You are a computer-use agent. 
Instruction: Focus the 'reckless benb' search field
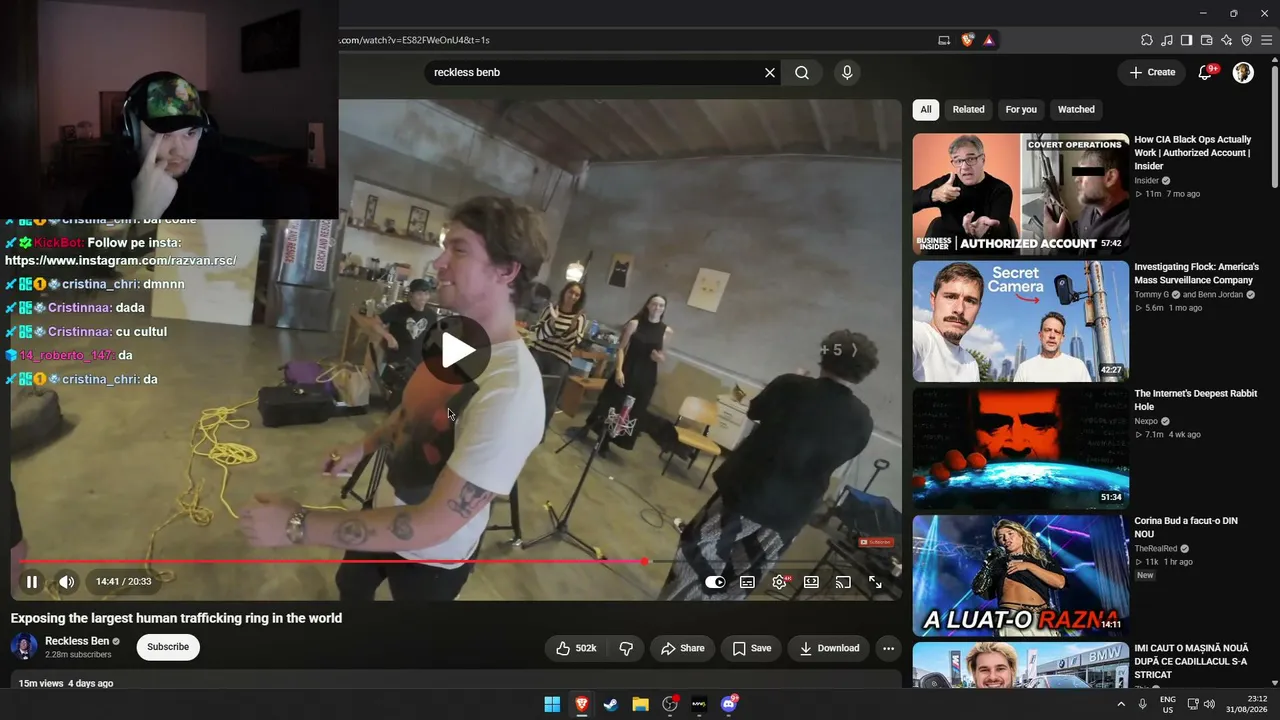pos(595,72)
